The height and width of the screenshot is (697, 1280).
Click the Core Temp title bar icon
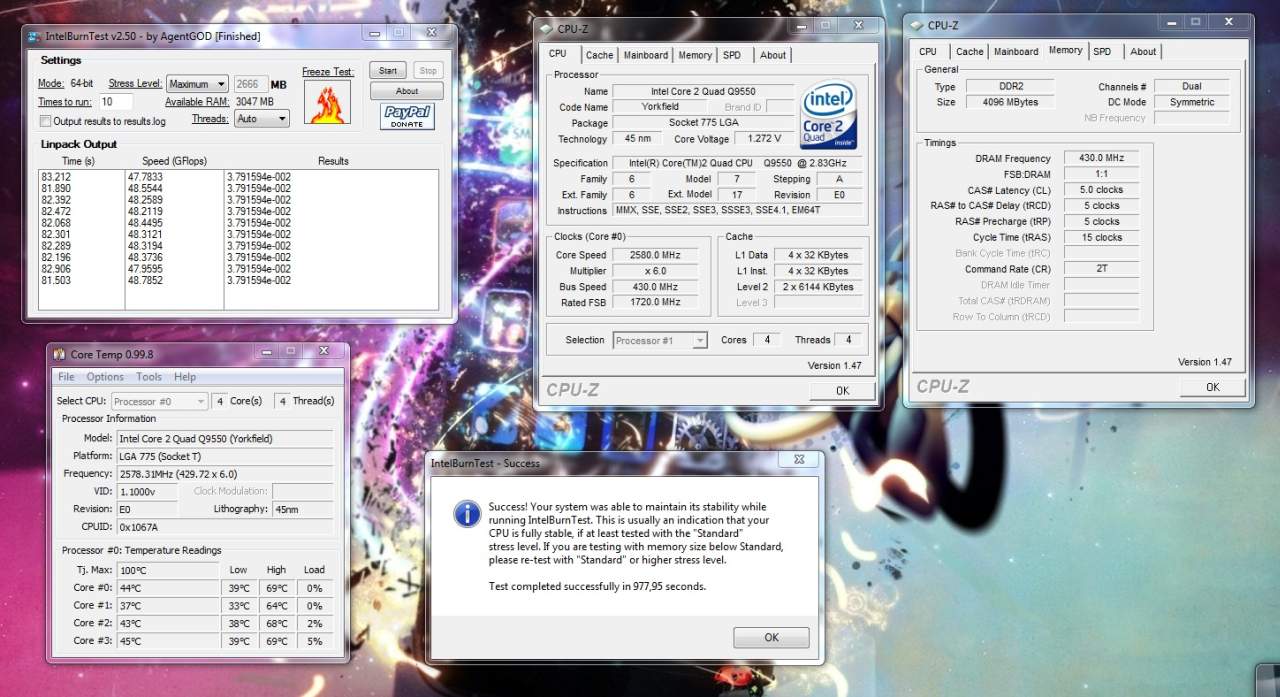pos(60,354)
